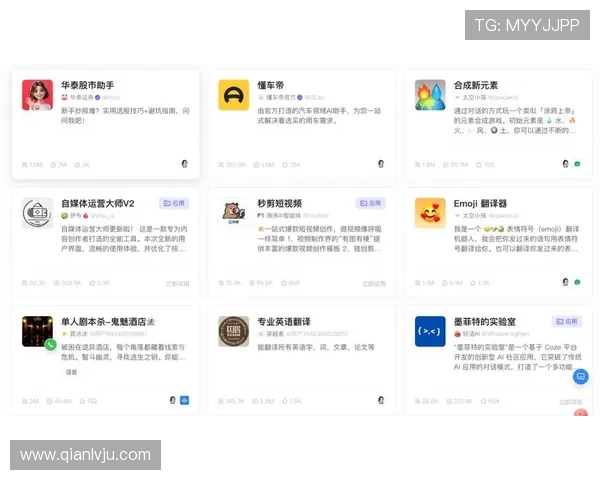This screenshot has width=600, height=480.
Task: Click the 应用 tag on 秒剪短视频
Action: 370,203
